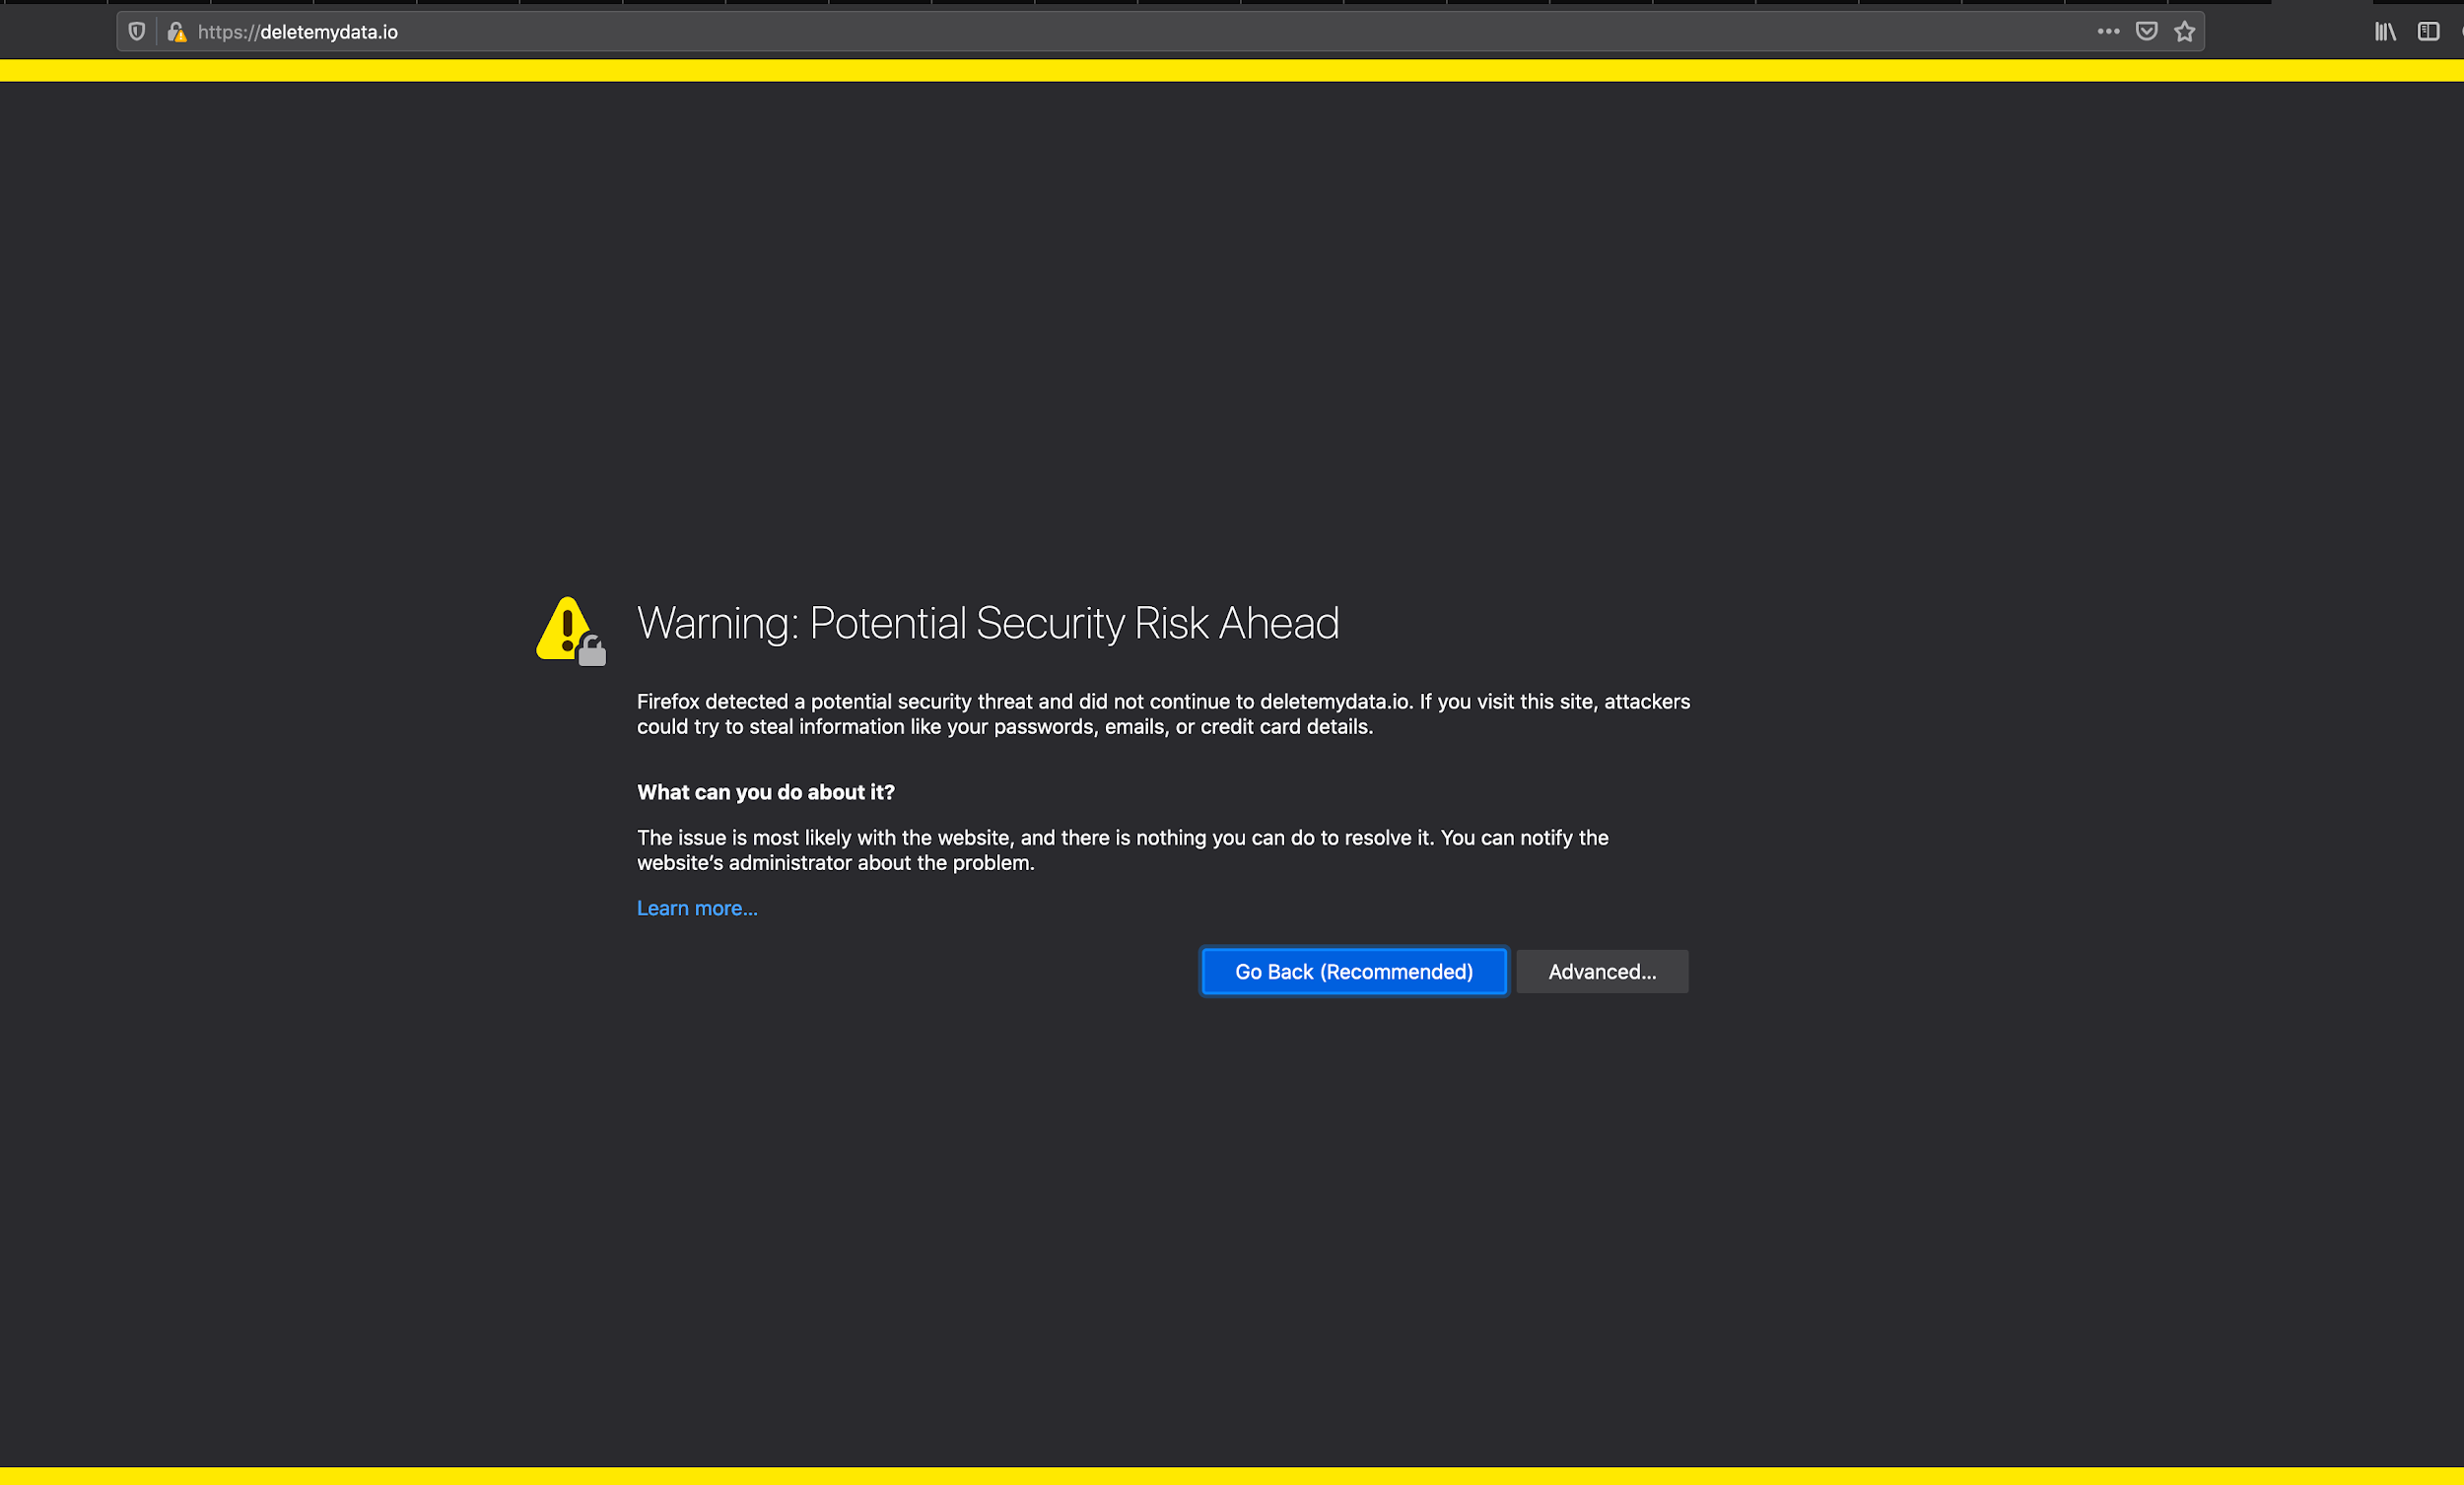The image size is (2464, 1485).
Task: Click the "What can you do about it?" subheading
Action: pos(766,792)
